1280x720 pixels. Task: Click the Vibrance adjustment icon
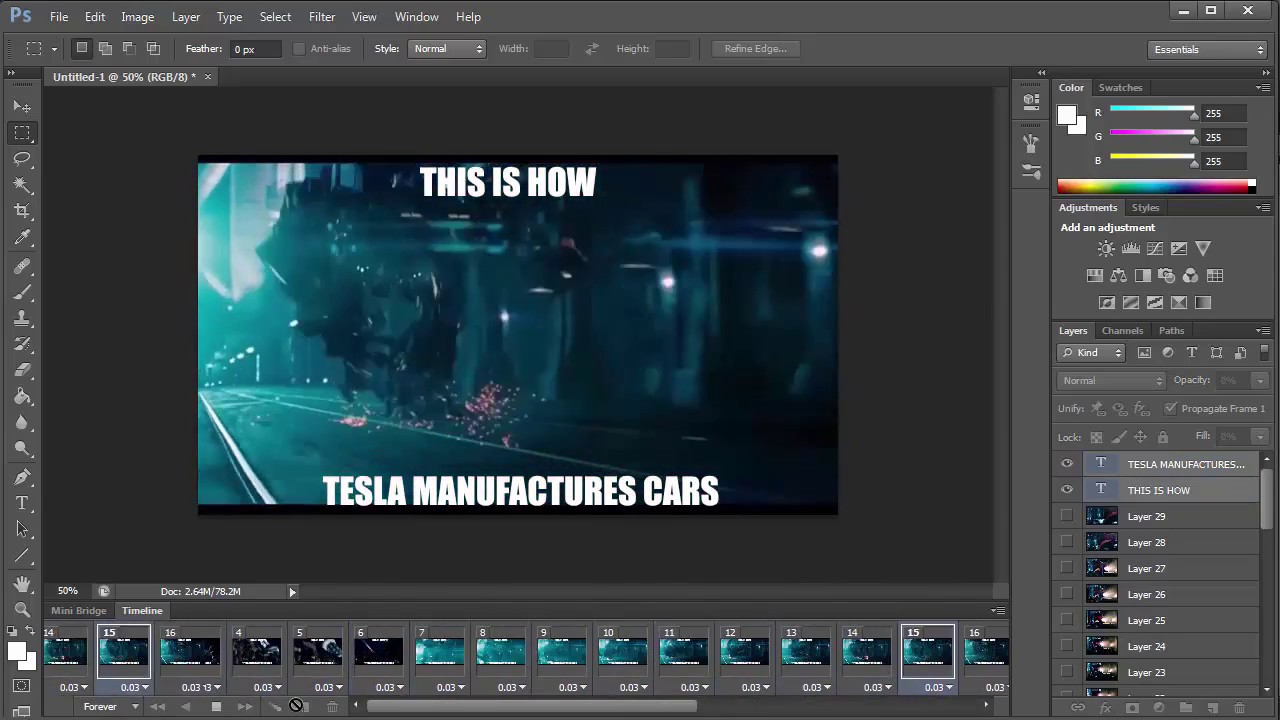pyautogui.click(x=1203, y=249)
